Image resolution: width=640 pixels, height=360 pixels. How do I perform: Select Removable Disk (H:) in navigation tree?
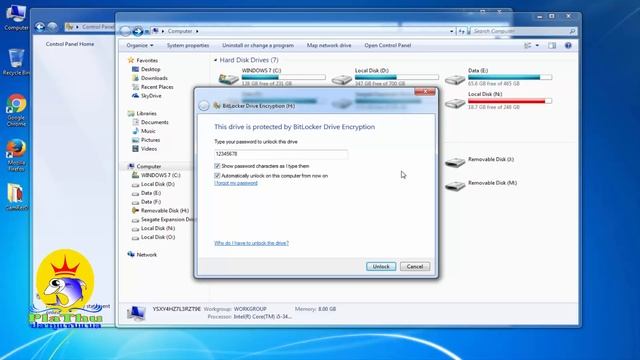point(164,211)
